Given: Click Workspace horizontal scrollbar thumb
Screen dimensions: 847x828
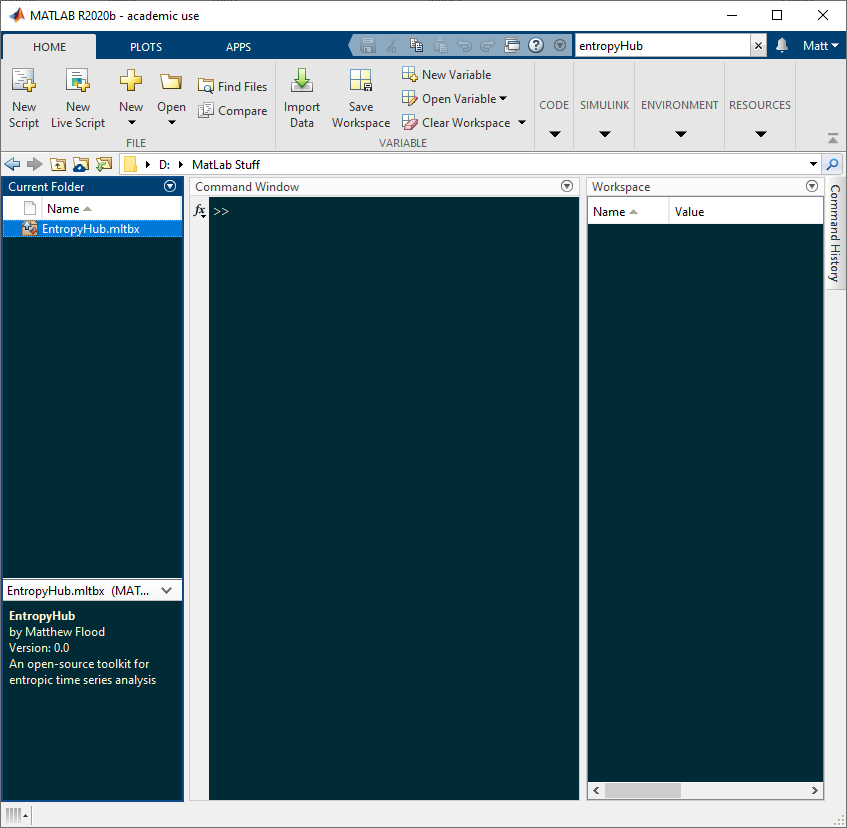Looking at the screenshot, I should (x=643, y=791).
